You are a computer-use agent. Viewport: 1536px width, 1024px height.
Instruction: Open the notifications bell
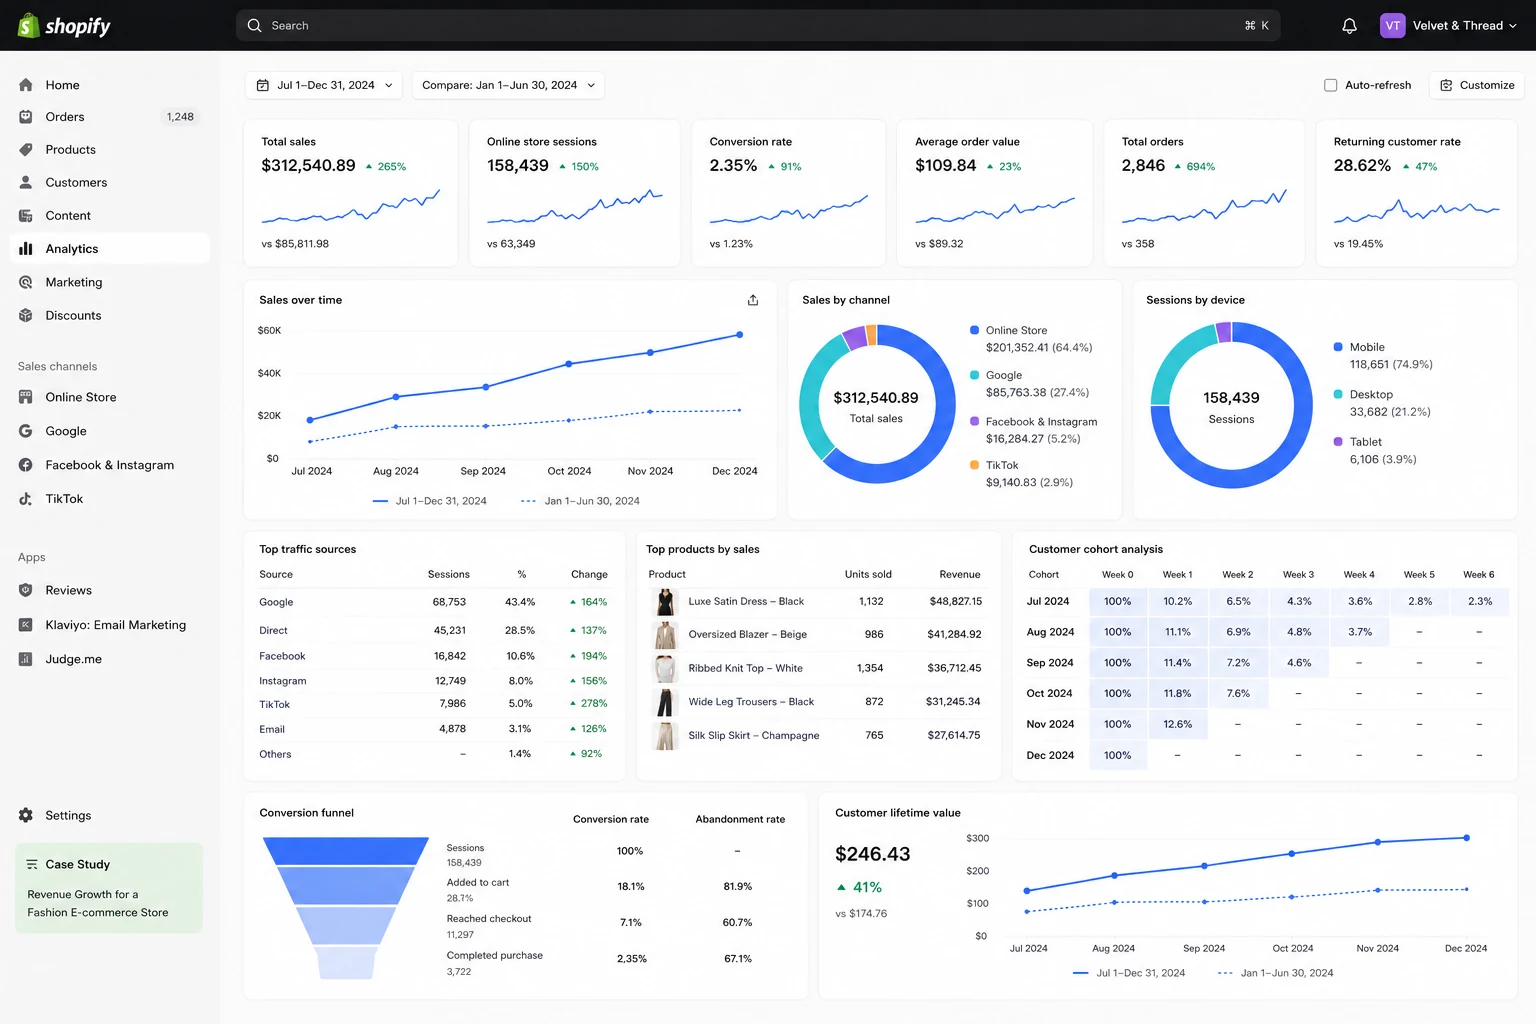tap(1349, 26)
